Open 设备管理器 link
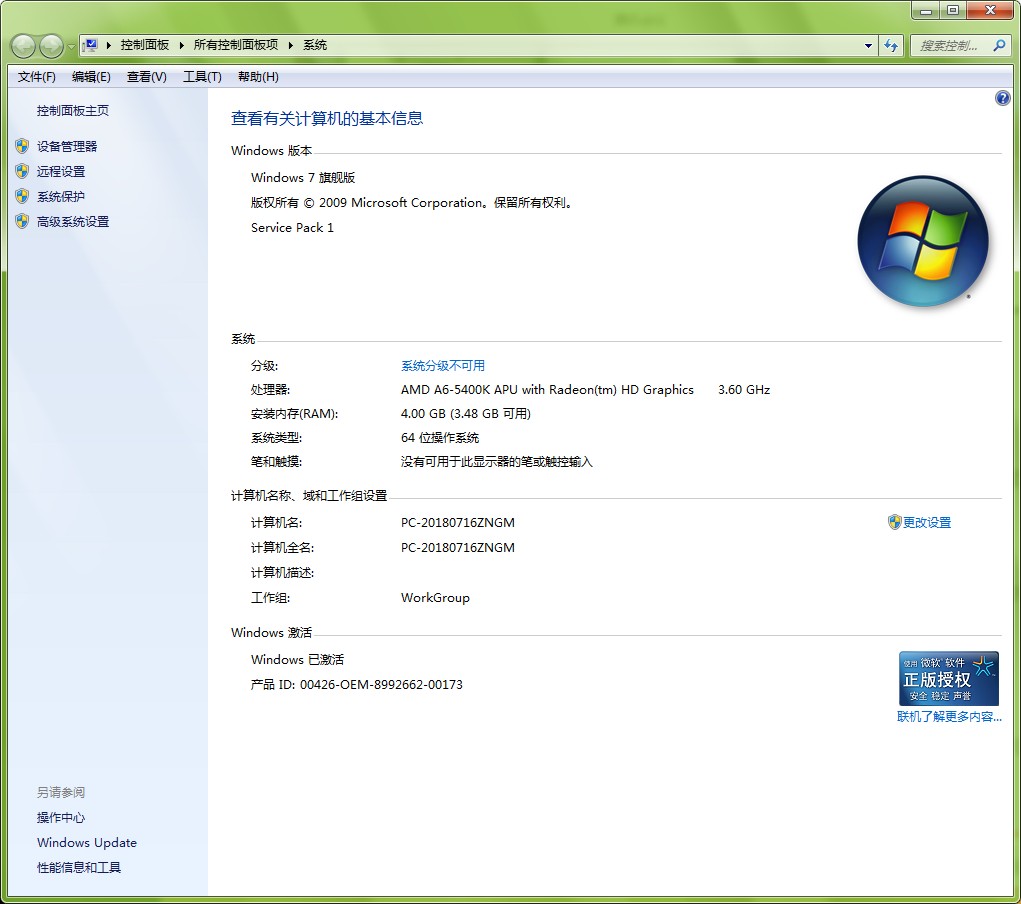The image size is (1021, 904). 66,147
